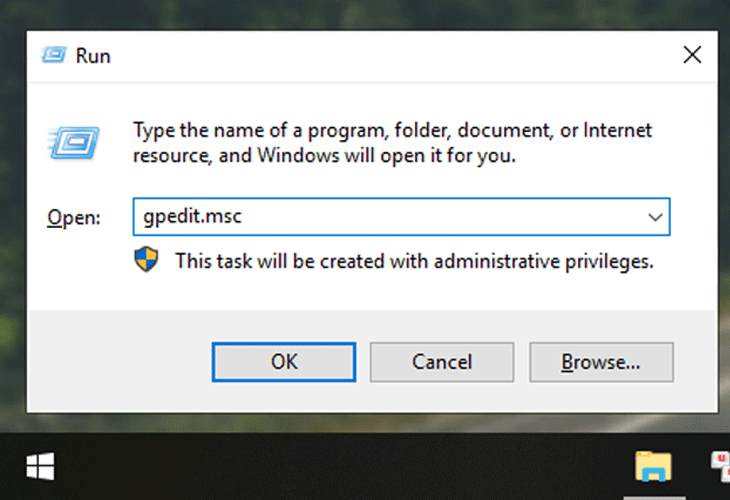Click OK to run gpedit.msc
Viewport: 730px width, 500px height.
[284, 362]
